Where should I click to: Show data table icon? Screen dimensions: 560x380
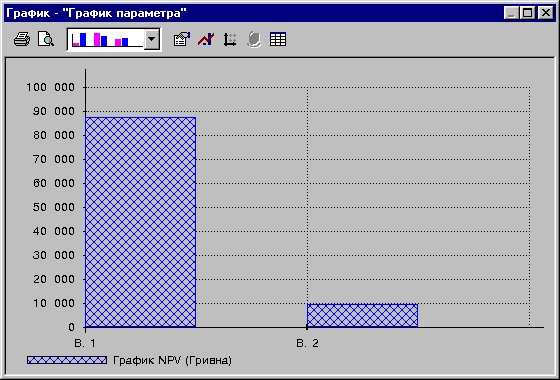tap(278, 39)
